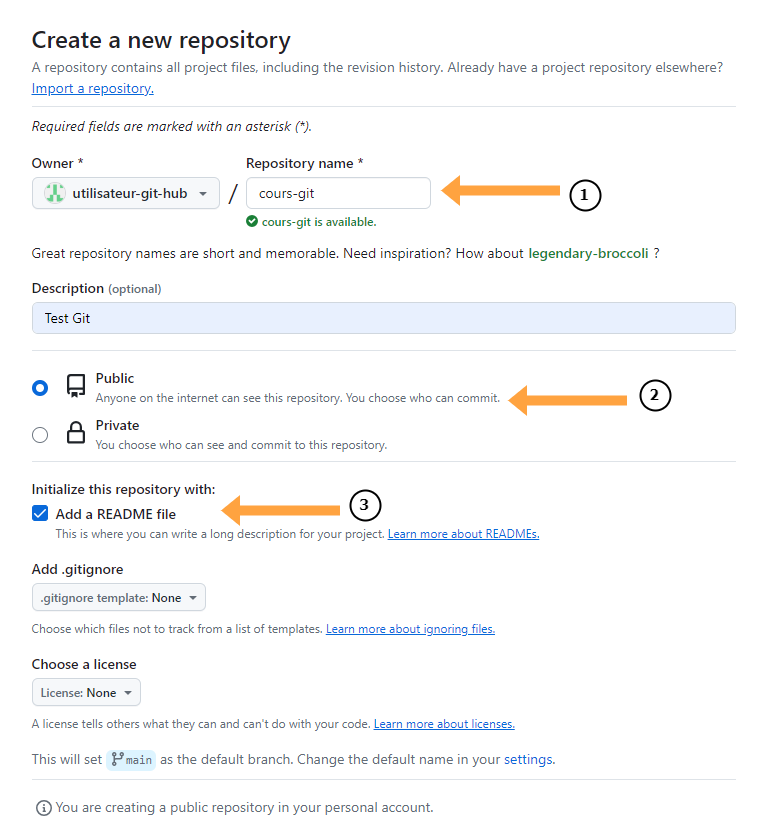Open 'Learn more about READMEs'
The height and width of the screenshot is (824, 767).
[x=463, y=533]
